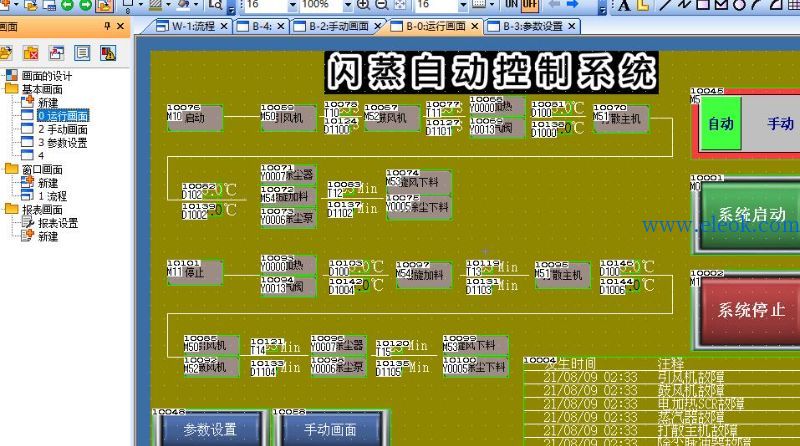800x446 pixels.
Task: Click the blue 手动画面 button on canvas
Action: pos(331,430)
